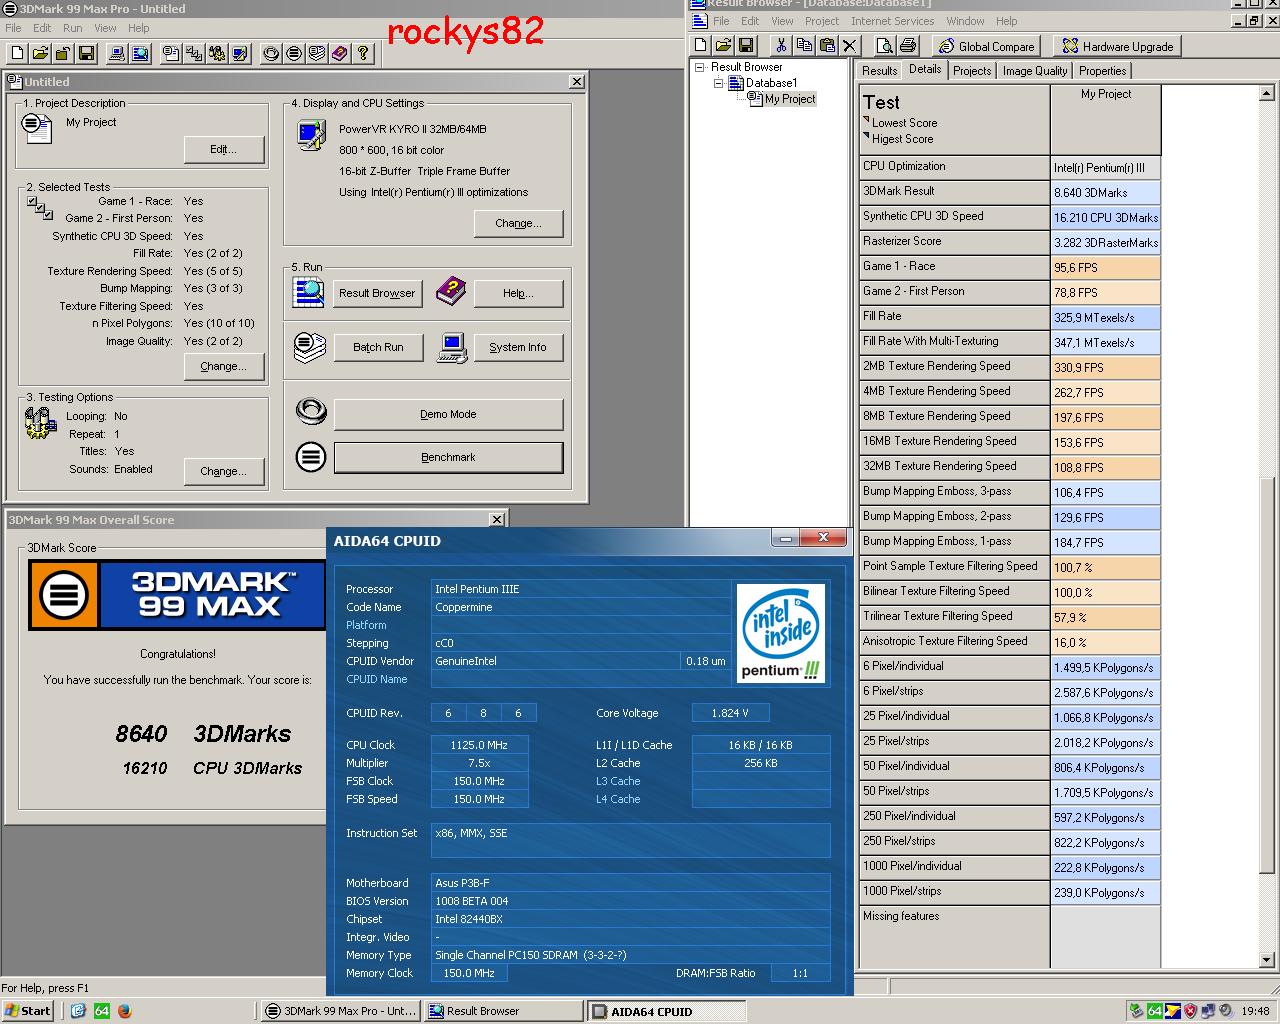Click the Demo Mode button
The height and width of the screenshot is (1024, 1280).
coord(448,414)
